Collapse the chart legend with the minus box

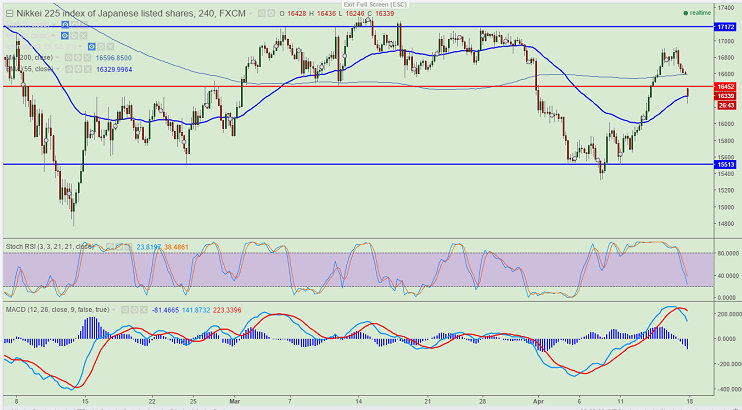pyautogui.click(x=9, y=14)
